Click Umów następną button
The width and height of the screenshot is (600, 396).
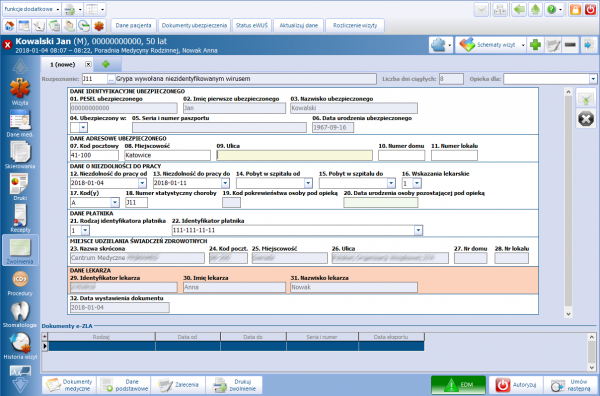571,385
